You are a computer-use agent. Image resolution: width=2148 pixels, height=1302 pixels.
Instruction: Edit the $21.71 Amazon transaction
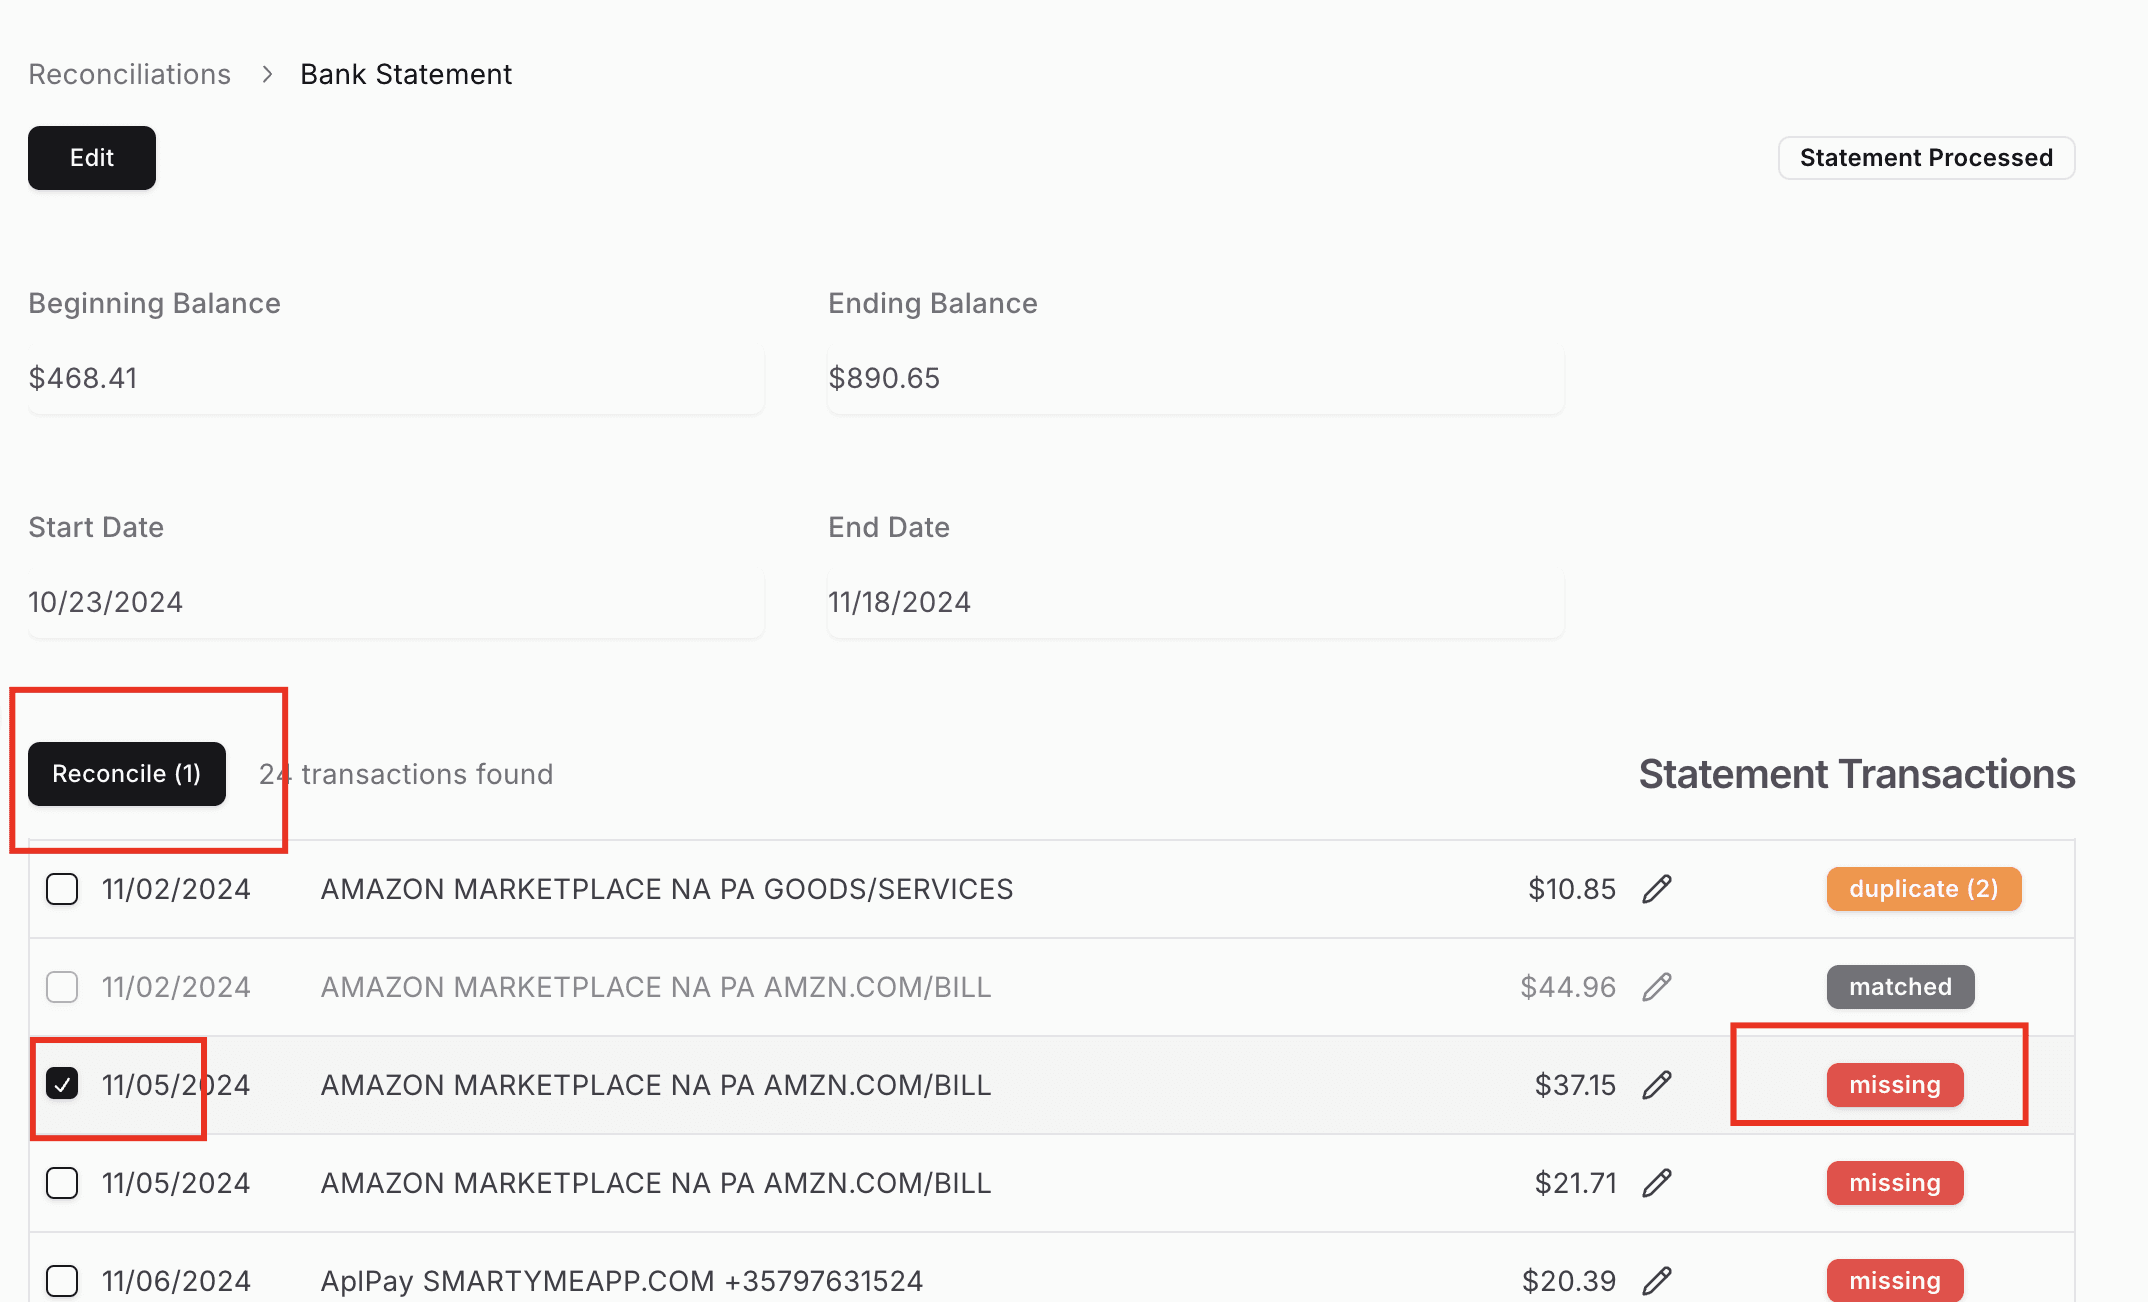[x=1658, y=1183]
